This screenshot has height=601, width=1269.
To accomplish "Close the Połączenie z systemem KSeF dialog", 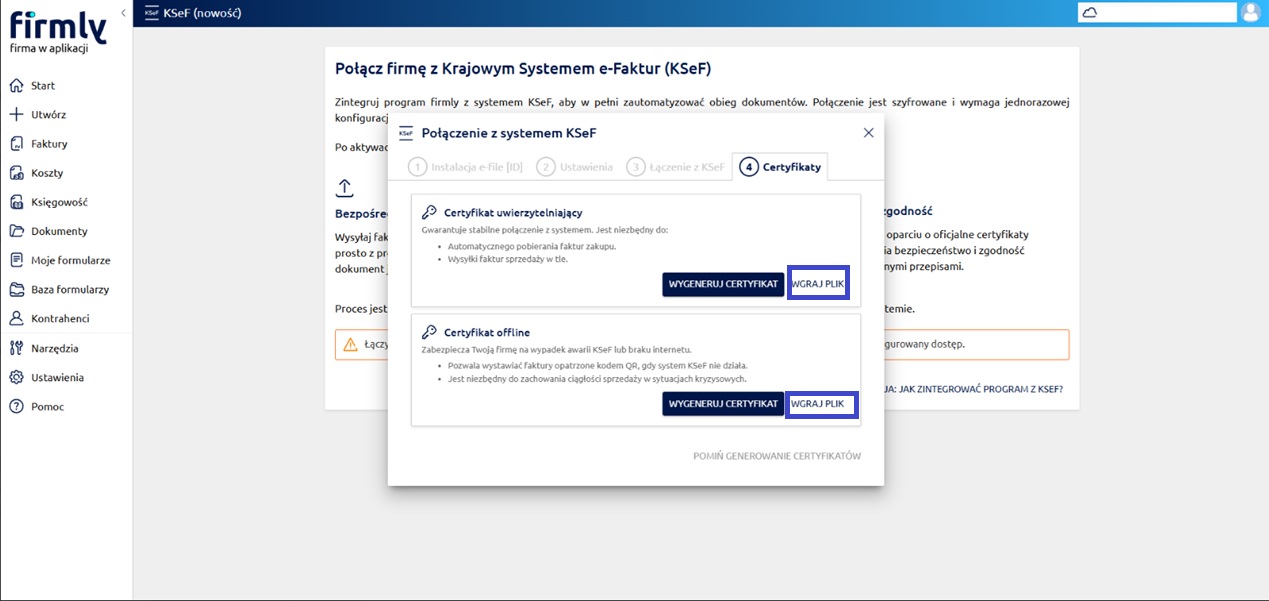I will [x=868, y=133].
